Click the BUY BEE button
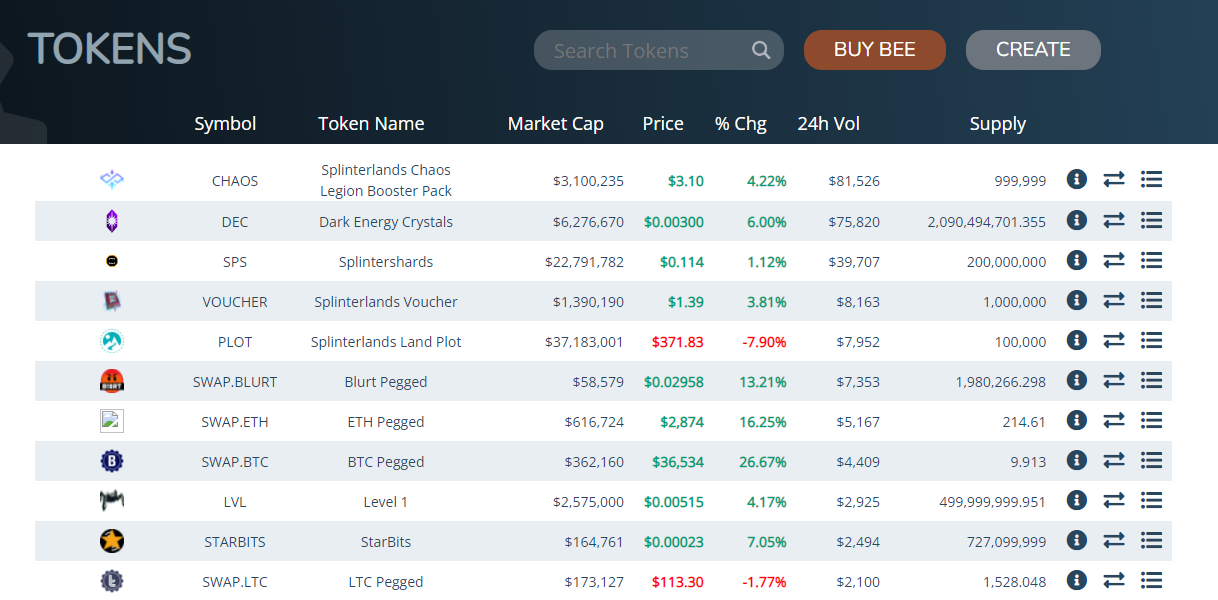1218x600 pixels. 875,50
